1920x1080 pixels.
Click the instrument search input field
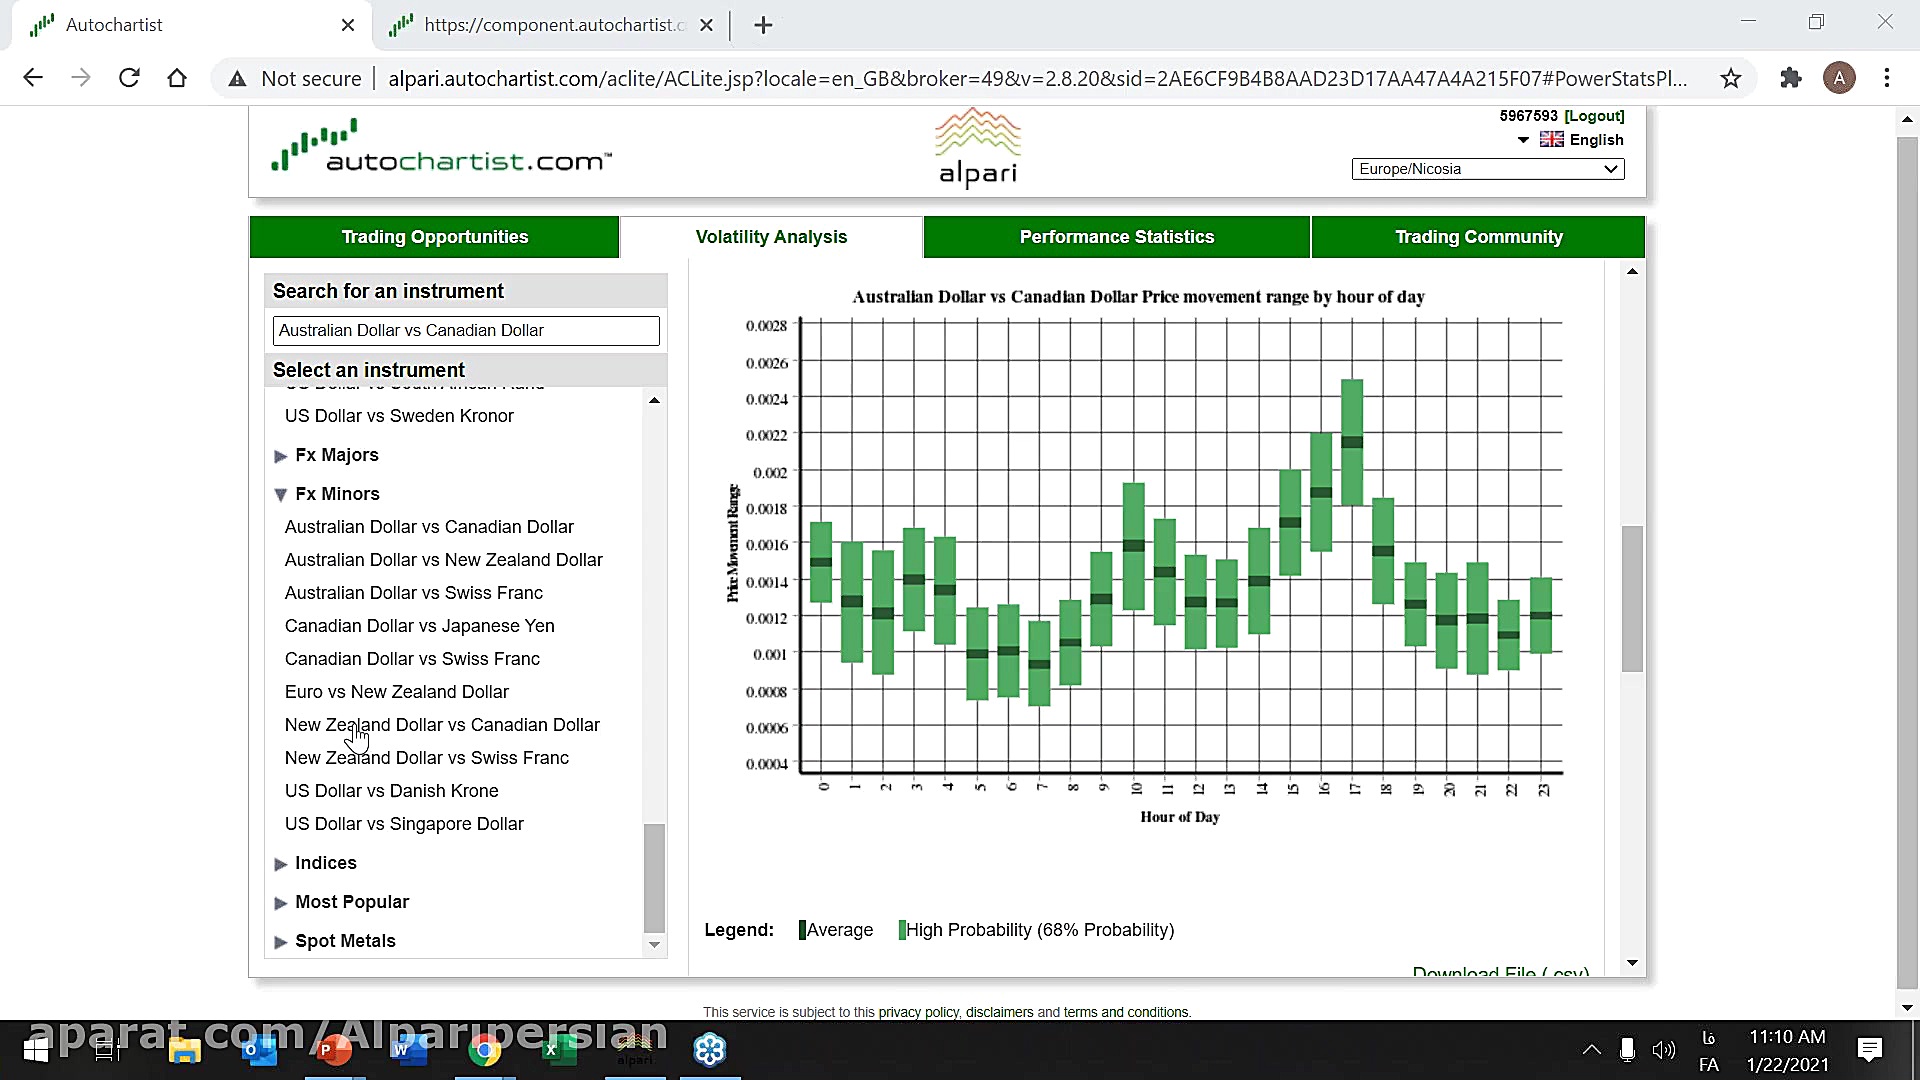coord(466,331)
